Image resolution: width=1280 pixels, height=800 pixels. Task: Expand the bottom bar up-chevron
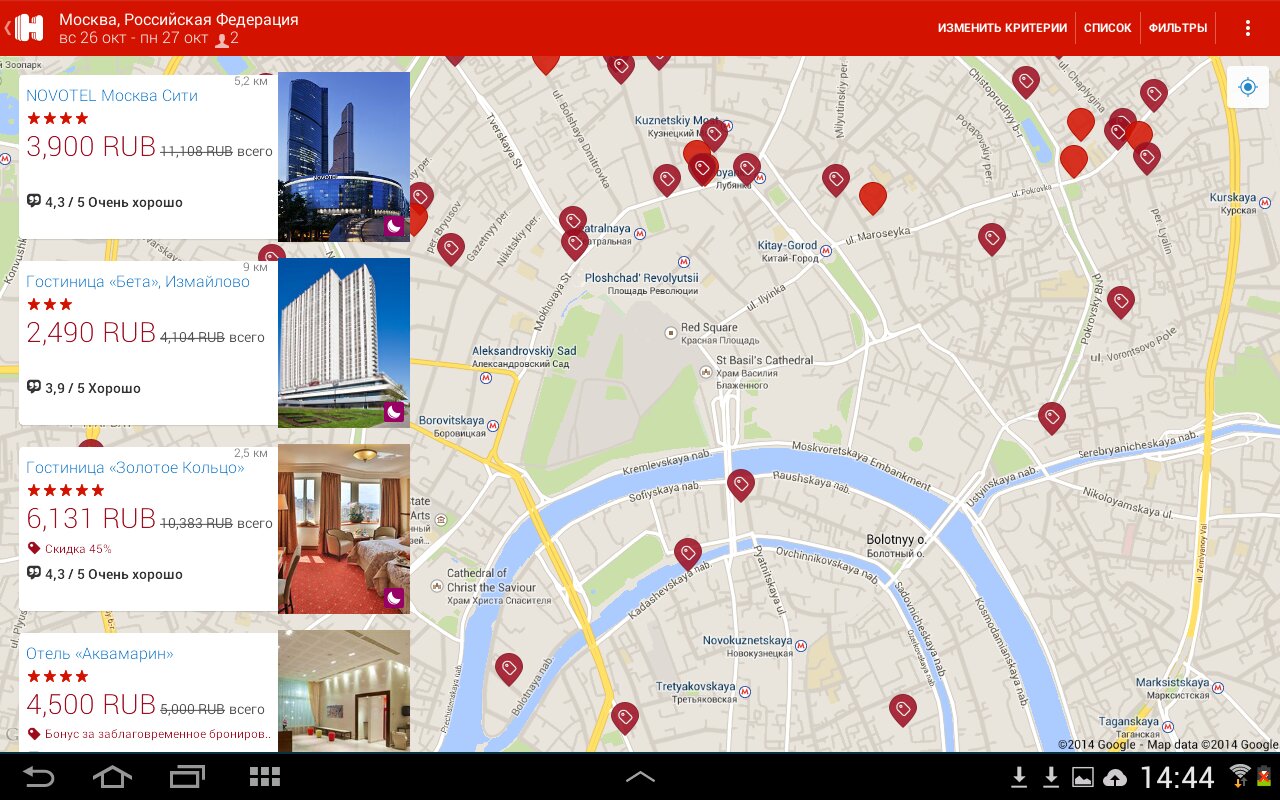(640, 777)
